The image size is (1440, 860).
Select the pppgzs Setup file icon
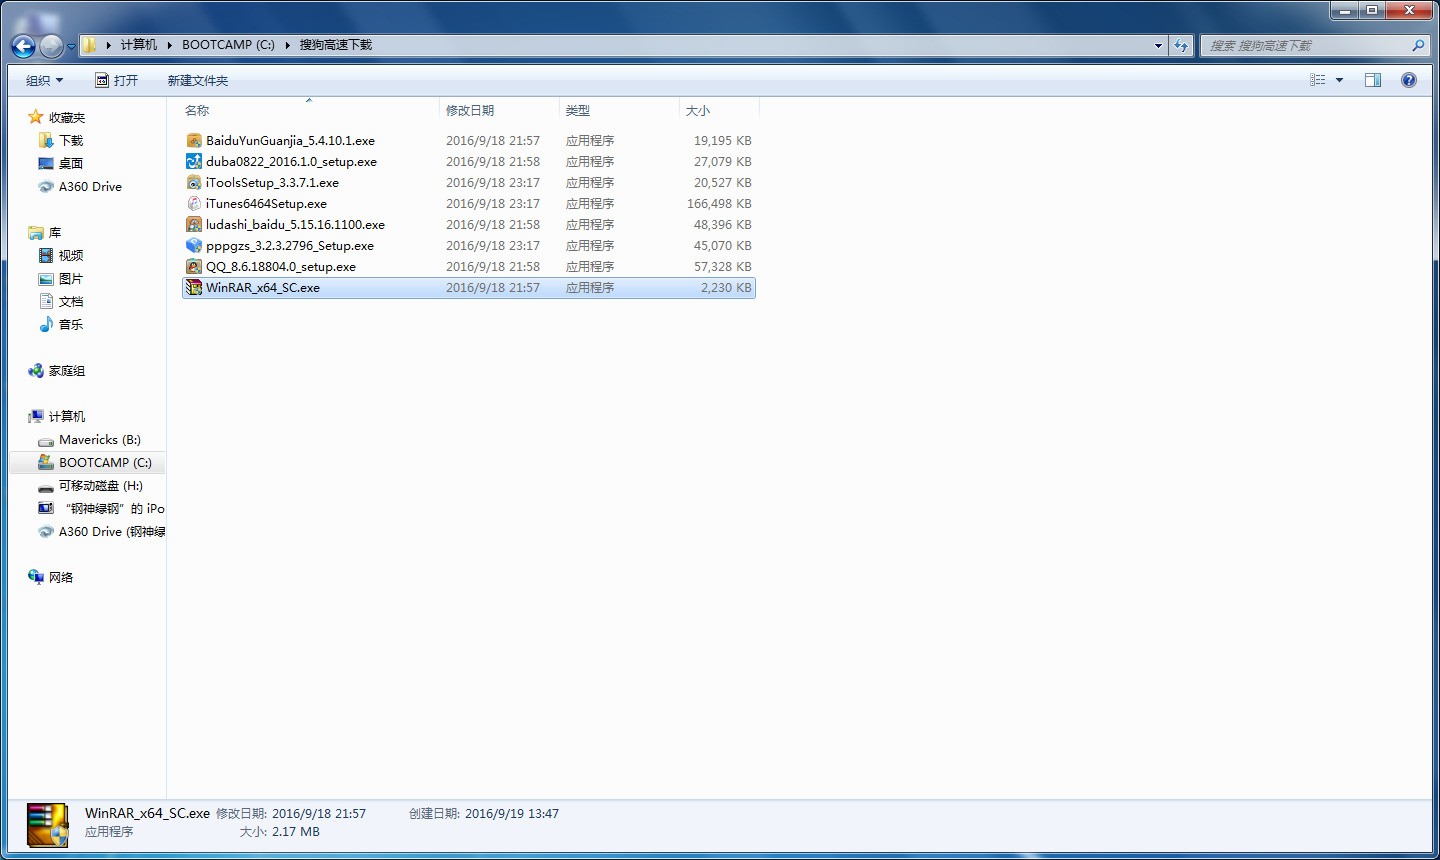[x=194, y=246]
